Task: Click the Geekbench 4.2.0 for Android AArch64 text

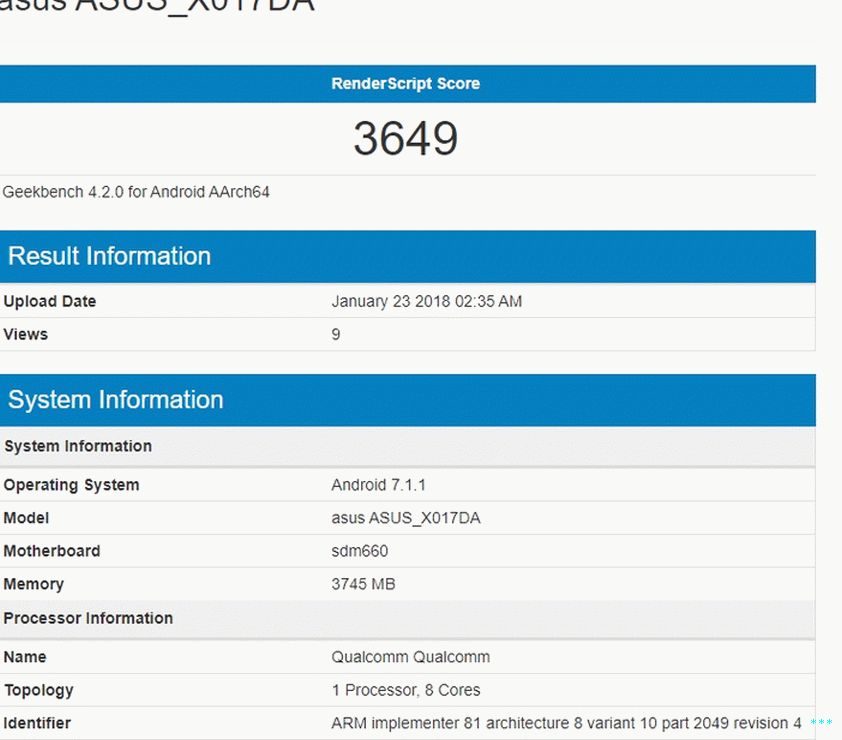Action: click(136, 192)
